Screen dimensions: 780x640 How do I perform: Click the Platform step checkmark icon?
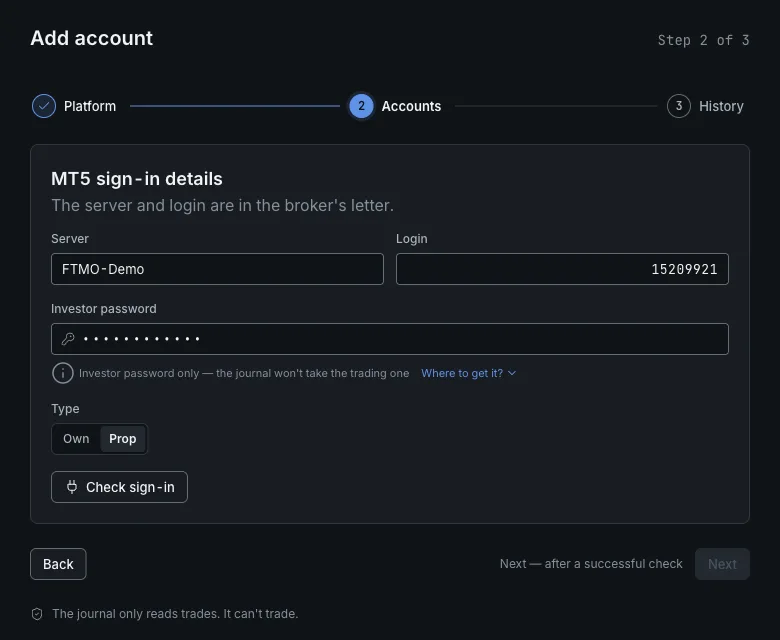[x=44, y=106]
